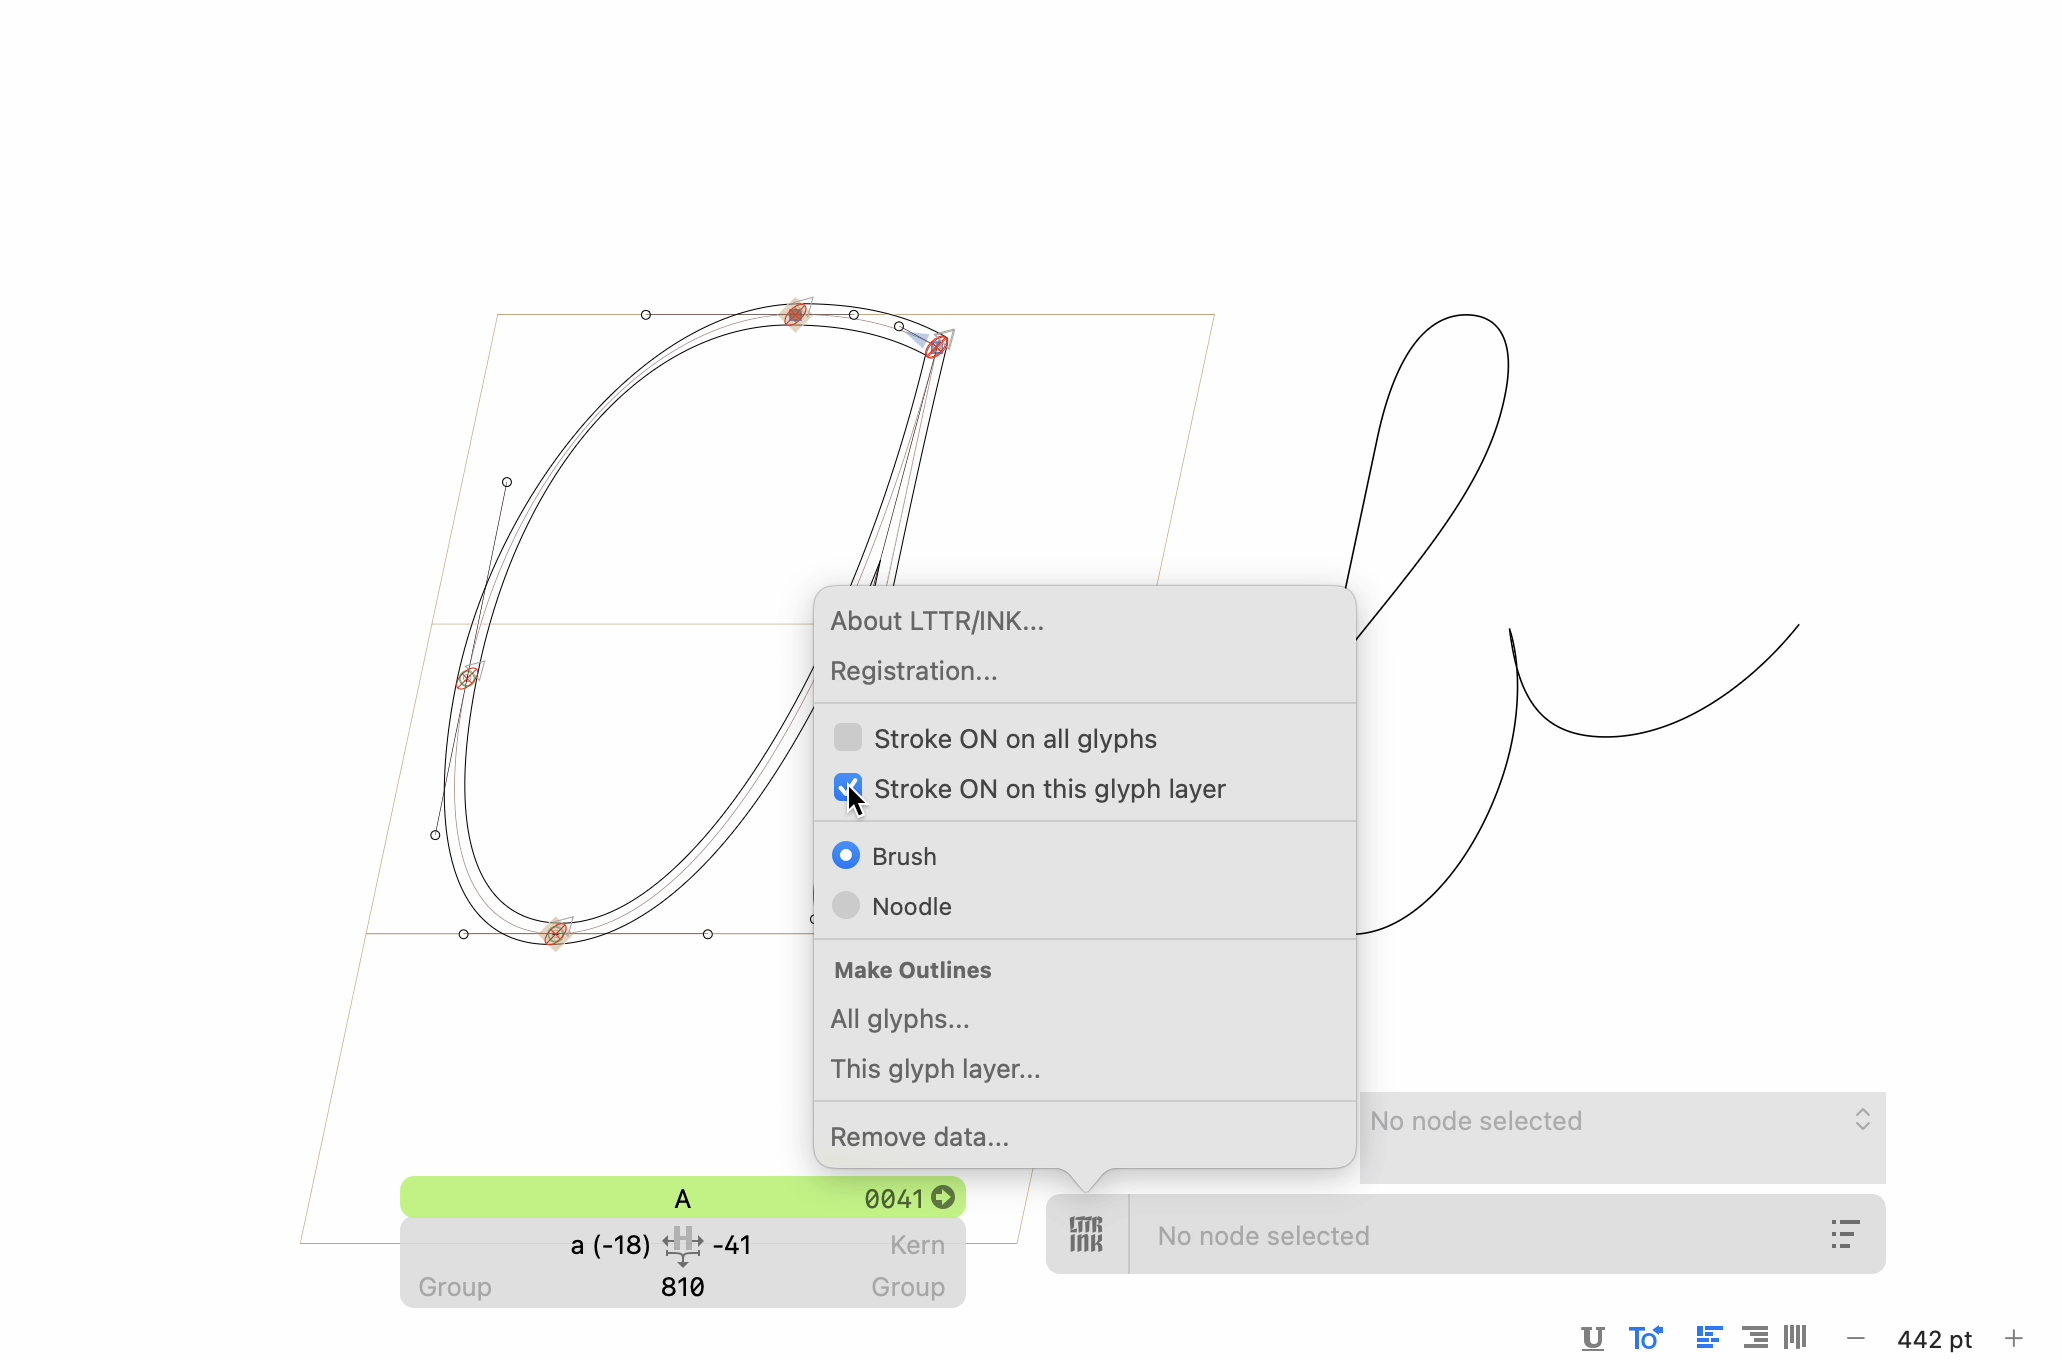The width and height of the screenshot is (2062, 1360).
Task: Zoom in with the plus button
Action: pos(2014,1338)
